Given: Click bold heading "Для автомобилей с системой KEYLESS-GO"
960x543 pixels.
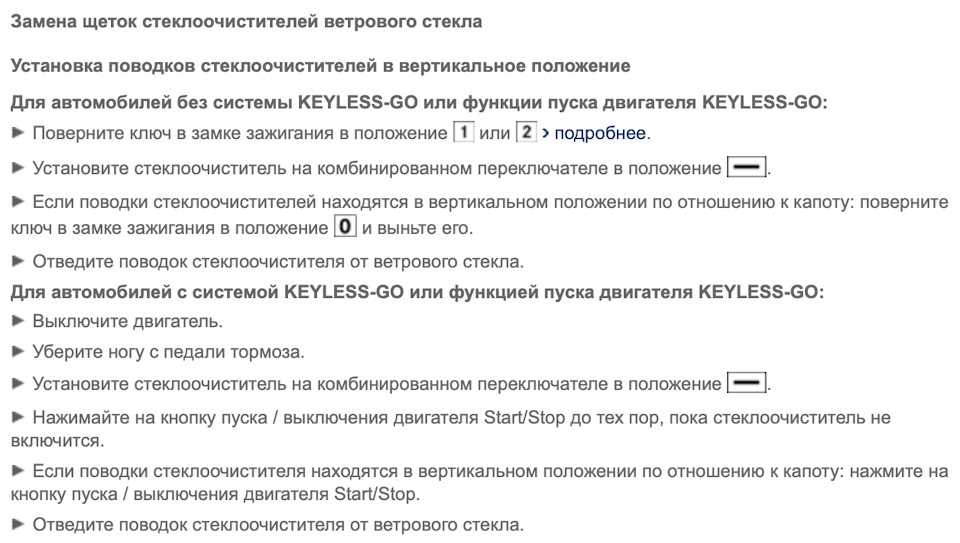Looking at the screenshot, I should pos(416,293).
